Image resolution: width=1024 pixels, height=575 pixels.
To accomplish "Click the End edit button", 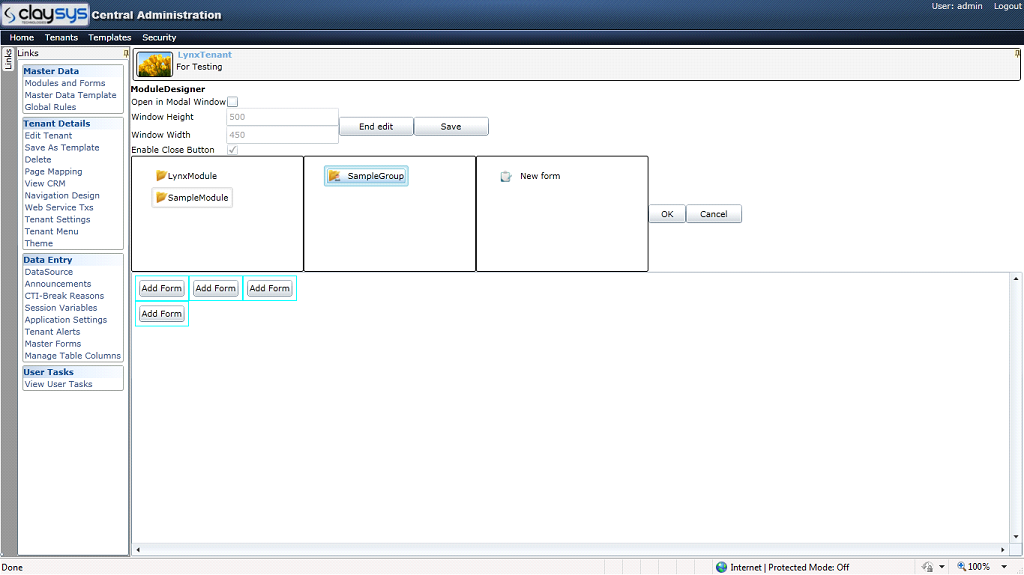I will point(376,127).
